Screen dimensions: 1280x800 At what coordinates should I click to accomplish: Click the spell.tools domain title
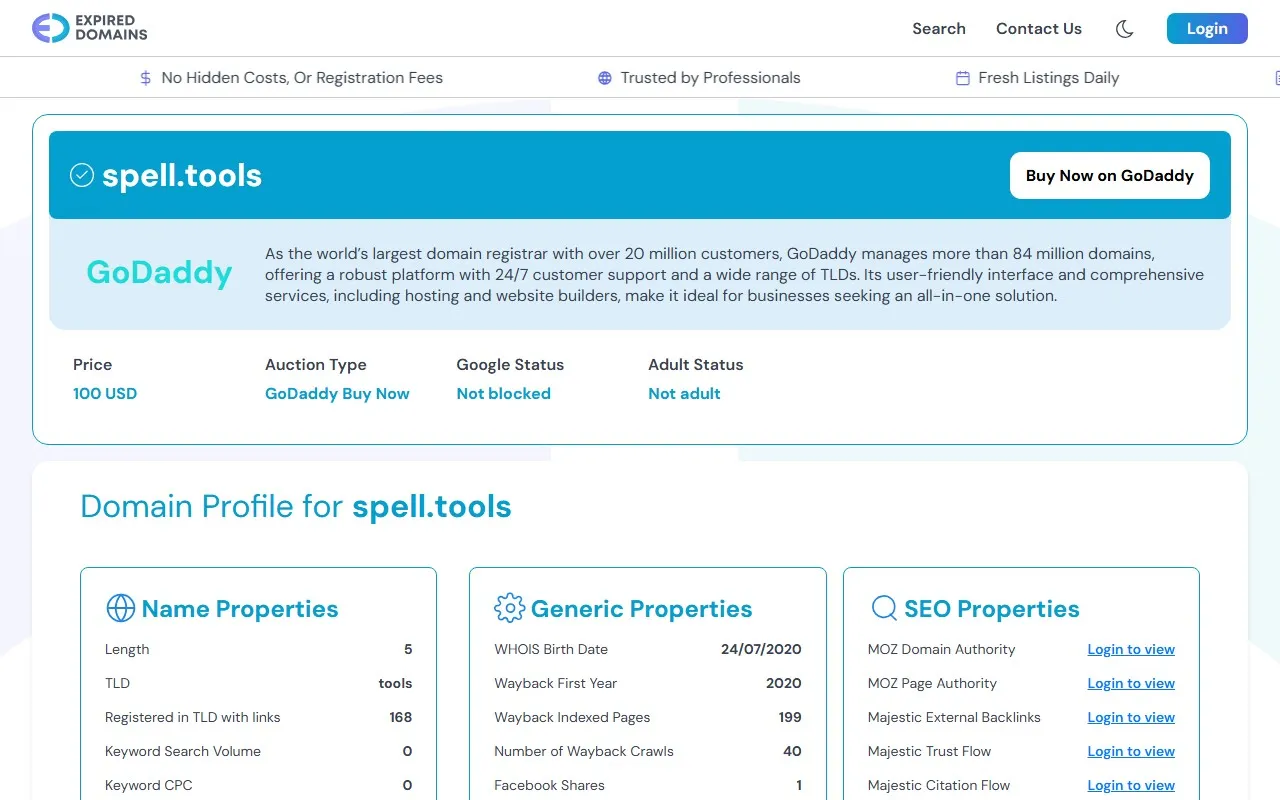[182, 175]
